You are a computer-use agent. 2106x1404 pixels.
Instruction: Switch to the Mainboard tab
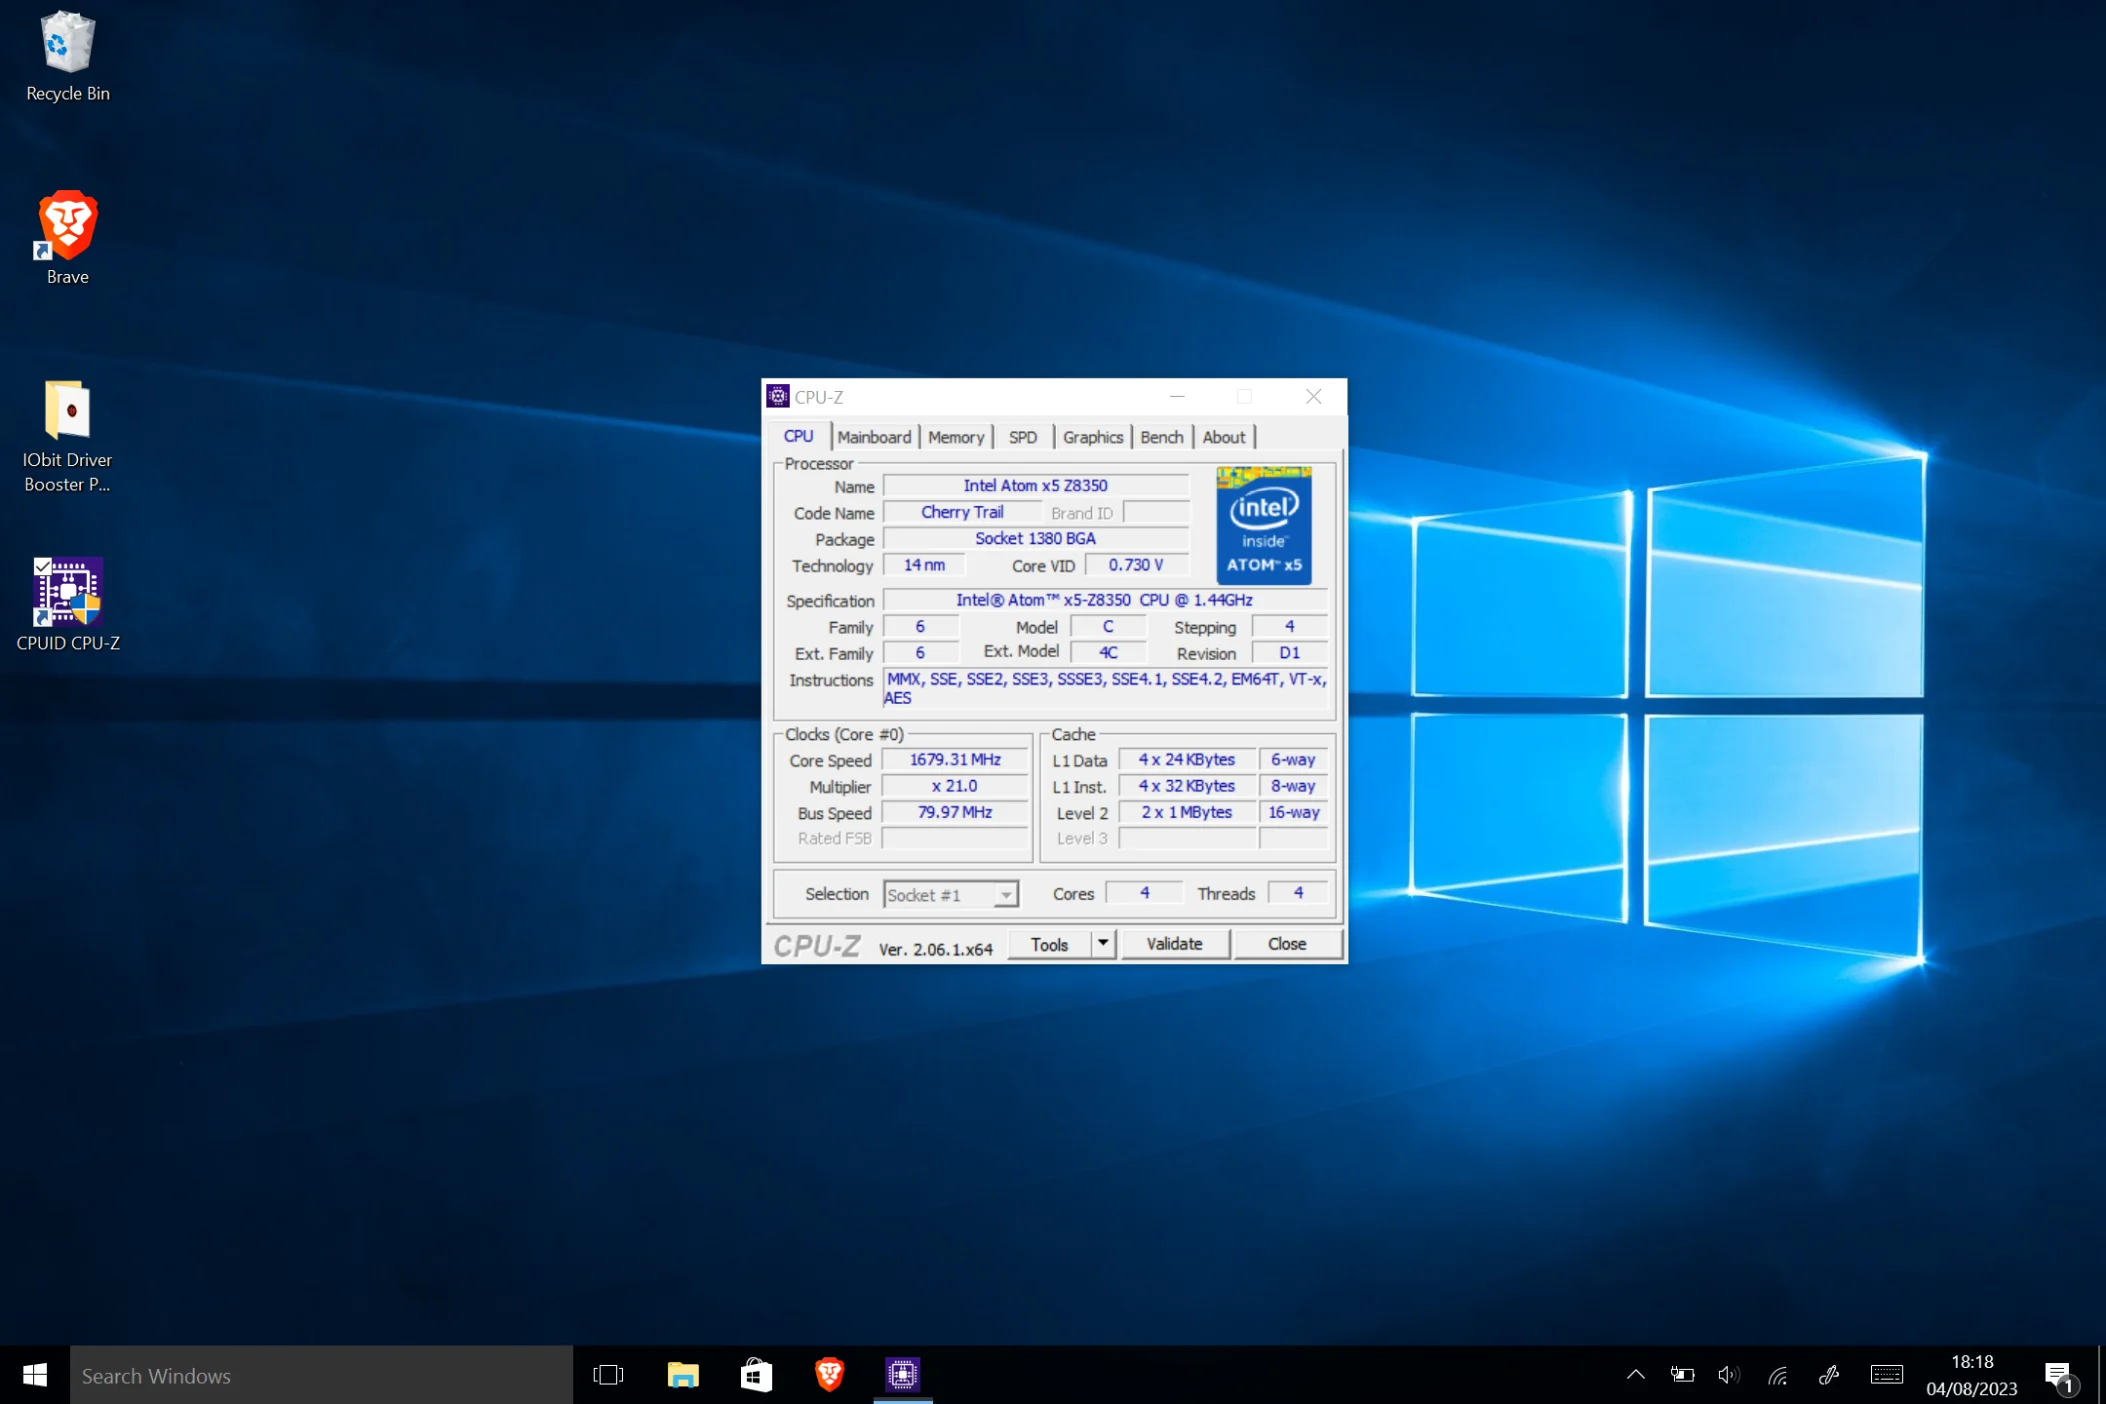point(874,437)
